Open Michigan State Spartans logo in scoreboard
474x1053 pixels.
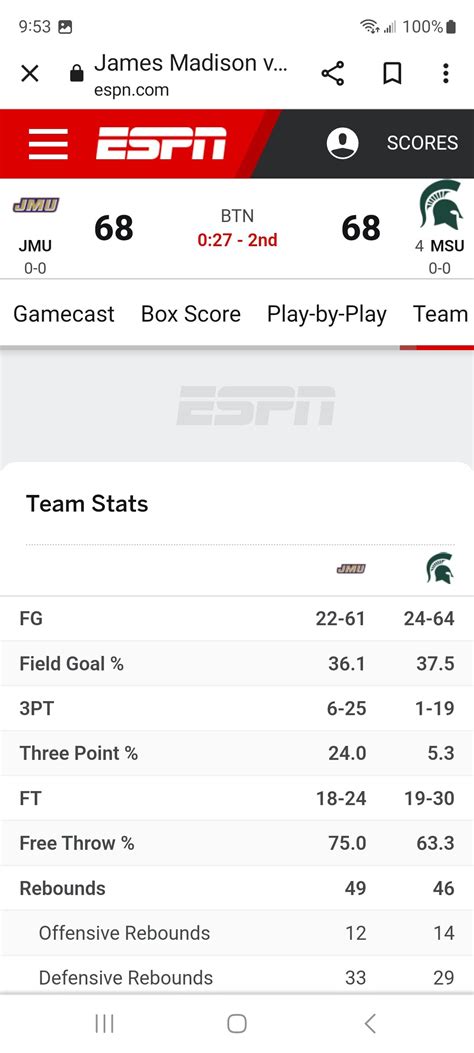pos(441,205)
